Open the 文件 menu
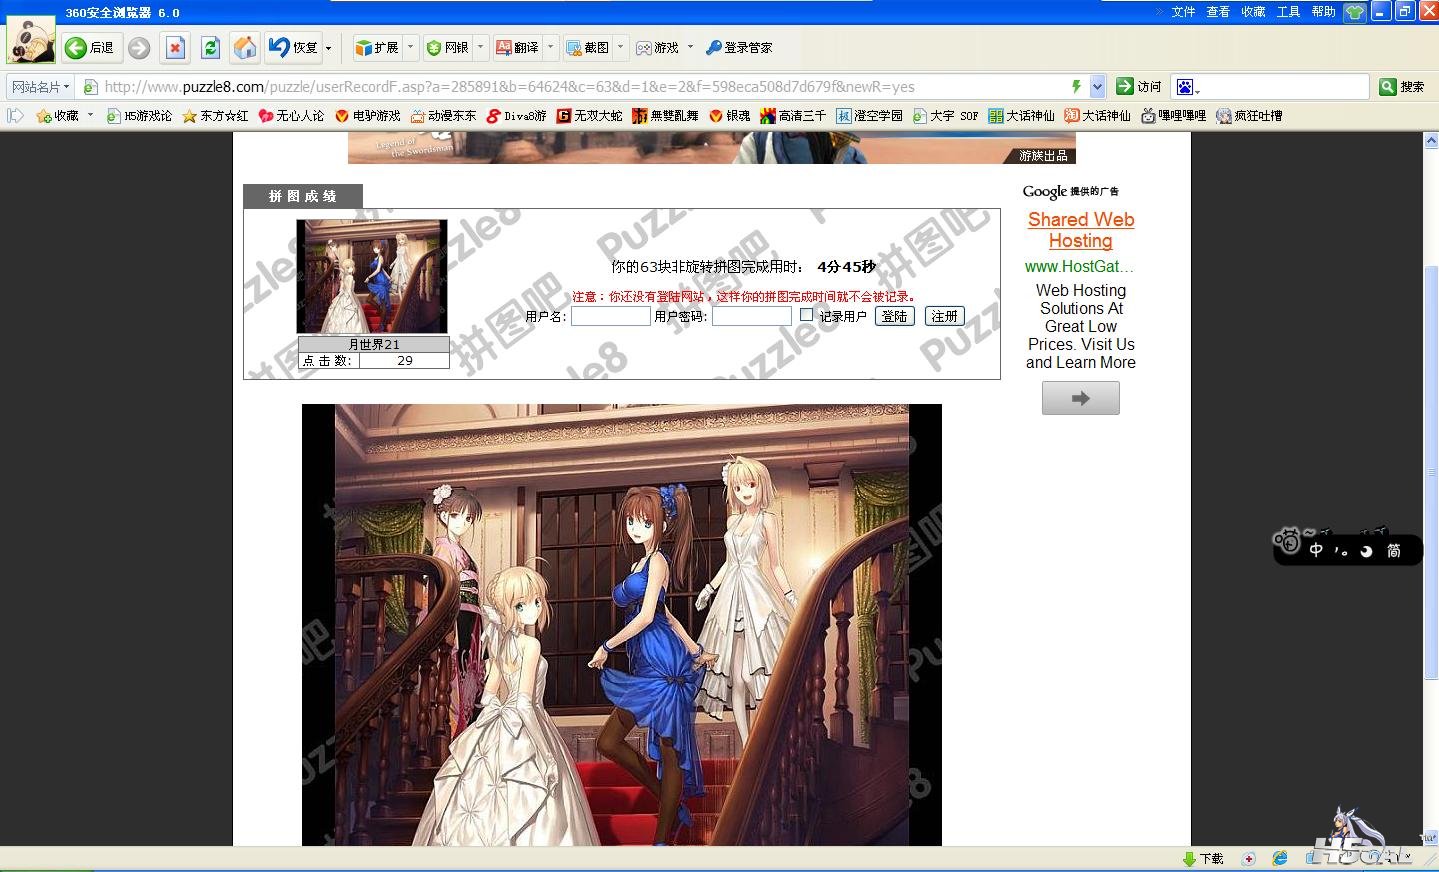1439x872 pixels. (x=1183, y=12)
